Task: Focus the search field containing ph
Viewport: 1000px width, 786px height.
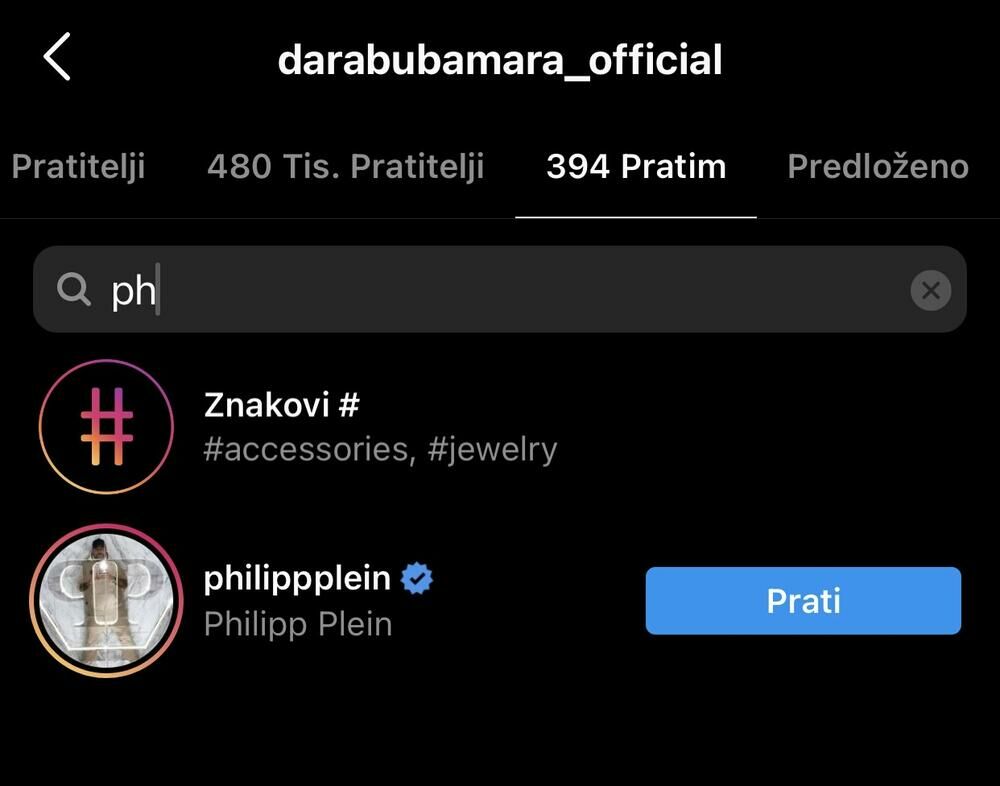Action: point(499,289)
